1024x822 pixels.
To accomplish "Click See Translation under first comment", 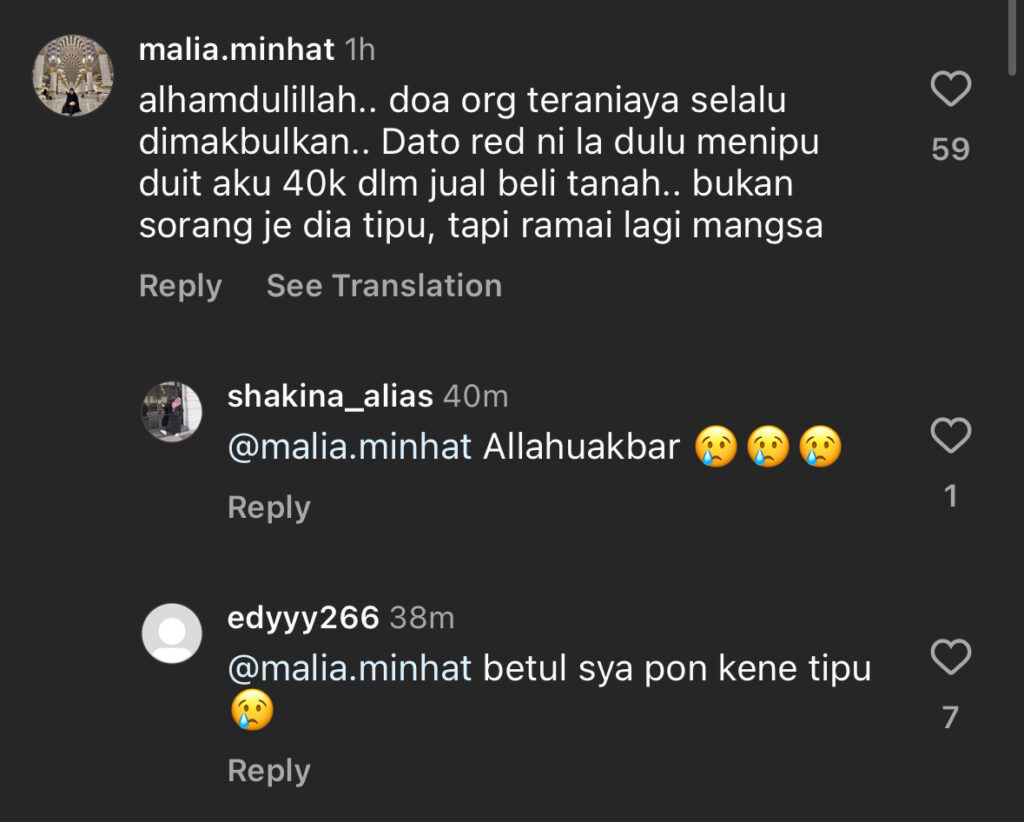I will click(384, 286).
